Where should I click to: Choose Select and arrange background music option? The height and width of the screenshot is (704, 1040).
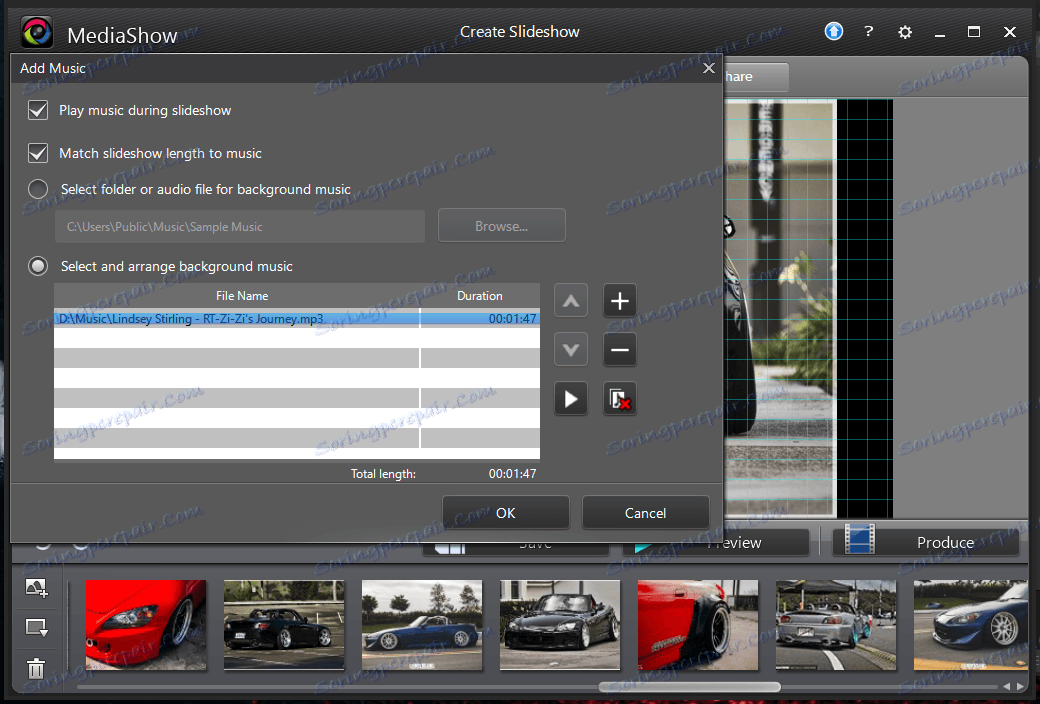point(39,266)
